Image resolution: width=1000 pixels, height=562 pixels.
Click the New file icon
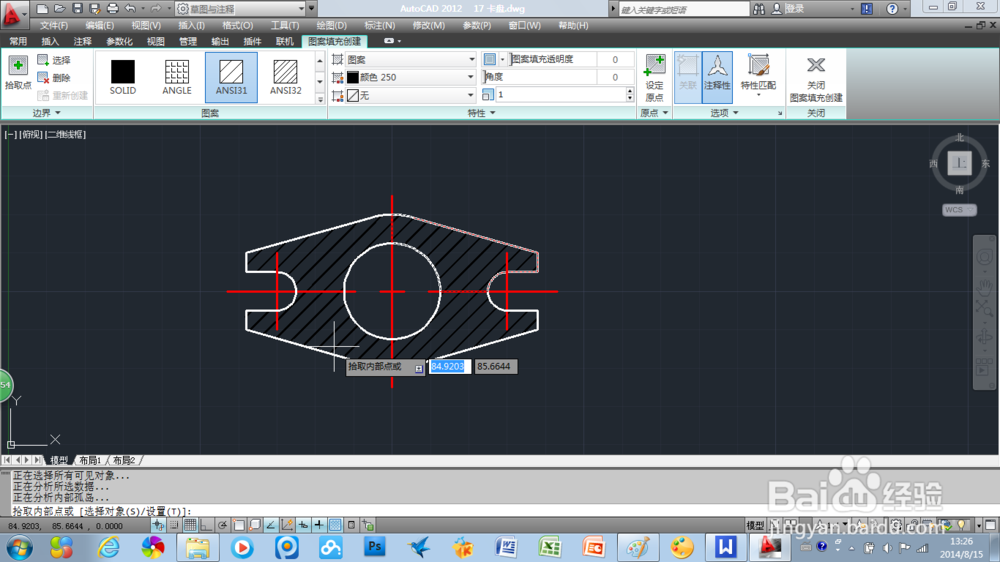click(42, 8)
